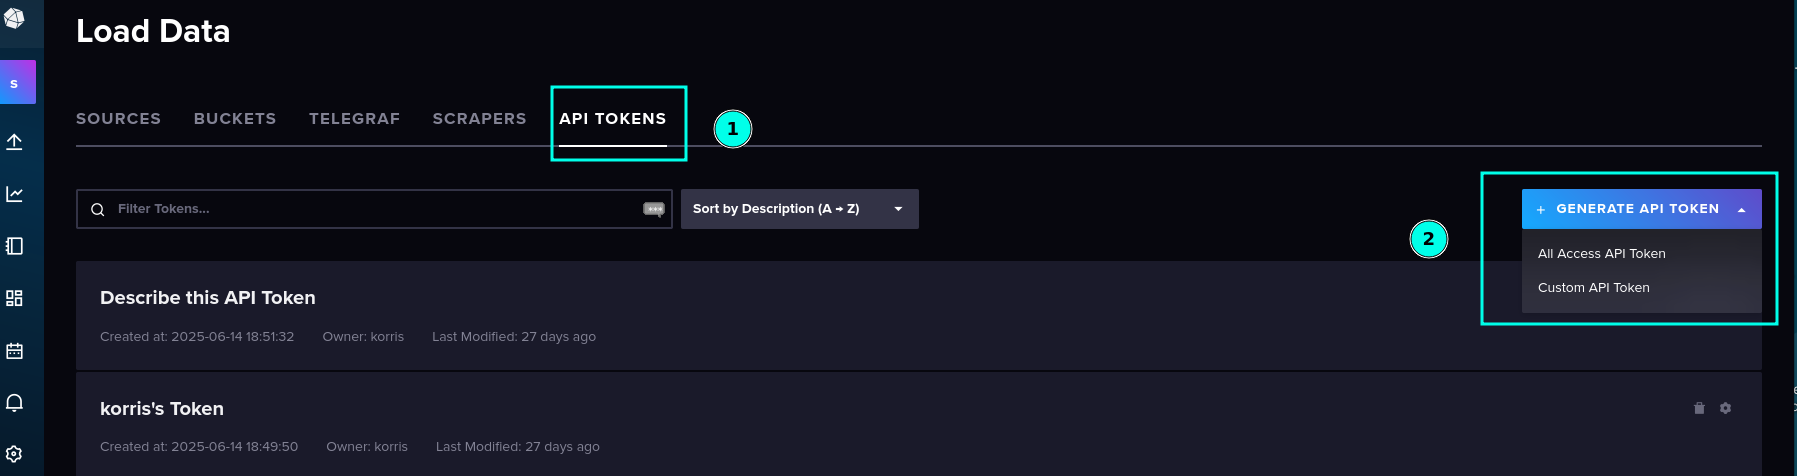
Task: Switch to the Scrapers tab
Action: pyautogui.click(x=479, y=118)
